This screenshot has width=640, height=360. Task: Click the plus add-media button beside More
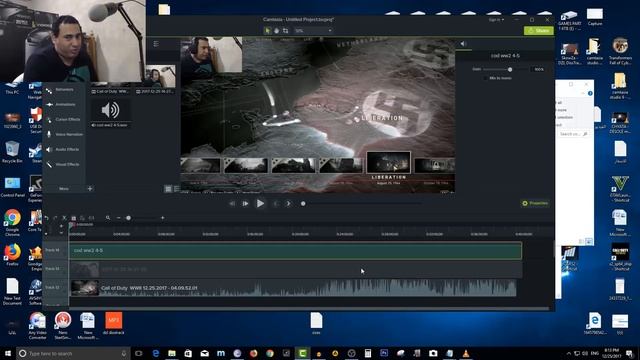(90, 189)
